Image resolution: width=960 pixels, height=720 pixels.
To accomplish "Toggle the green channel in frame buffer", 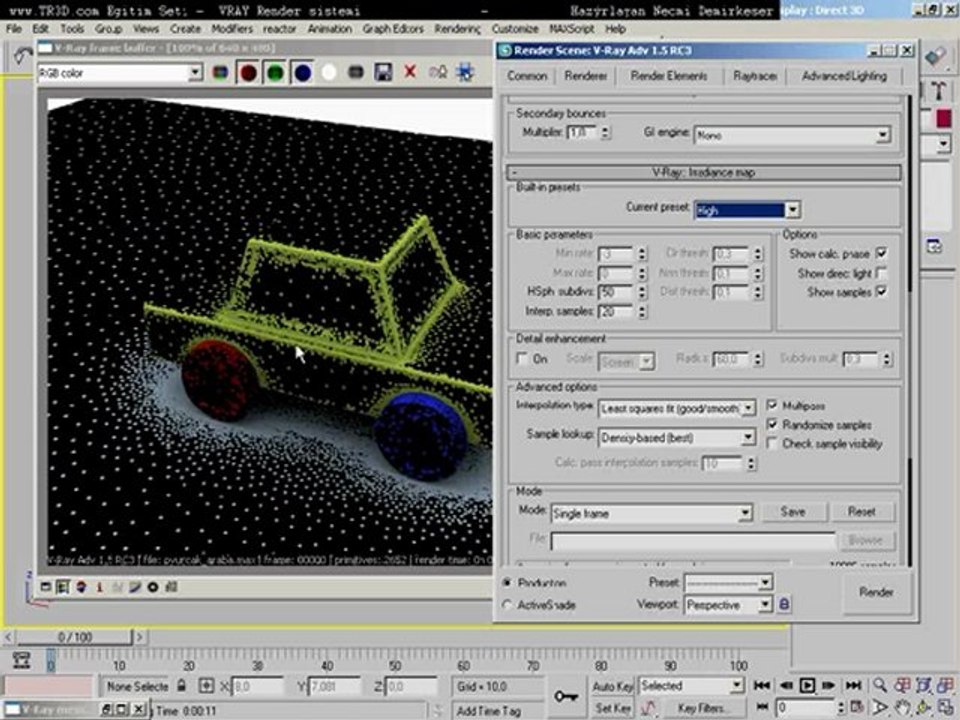I will [x=275, y=73].
